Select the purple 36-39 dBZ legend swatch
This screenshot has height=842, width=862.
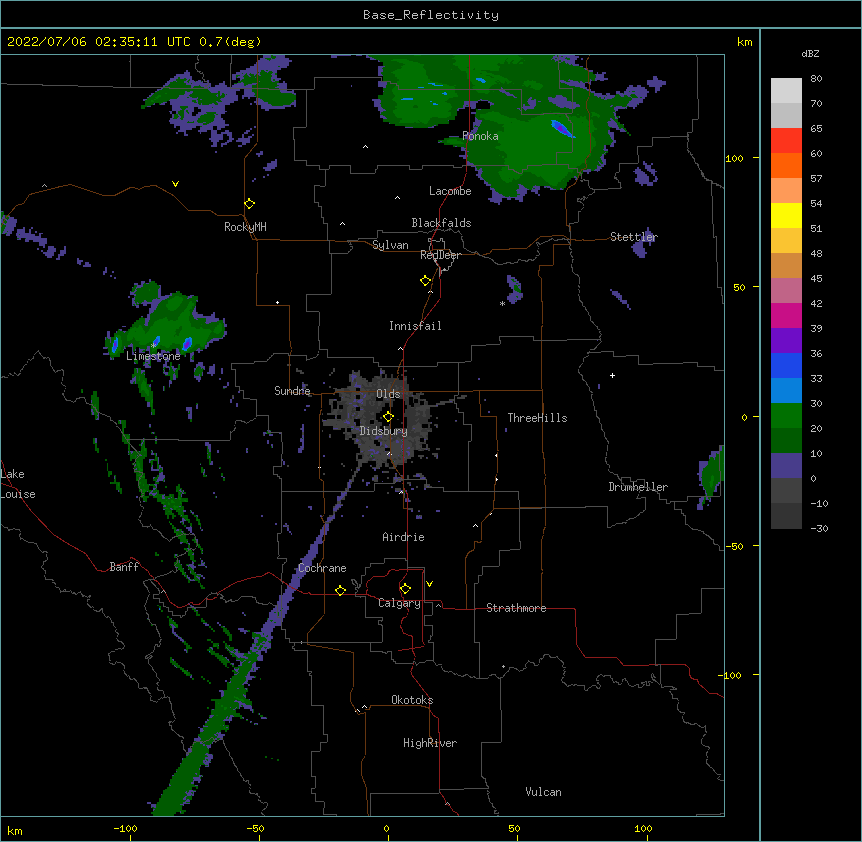(786, 341)
